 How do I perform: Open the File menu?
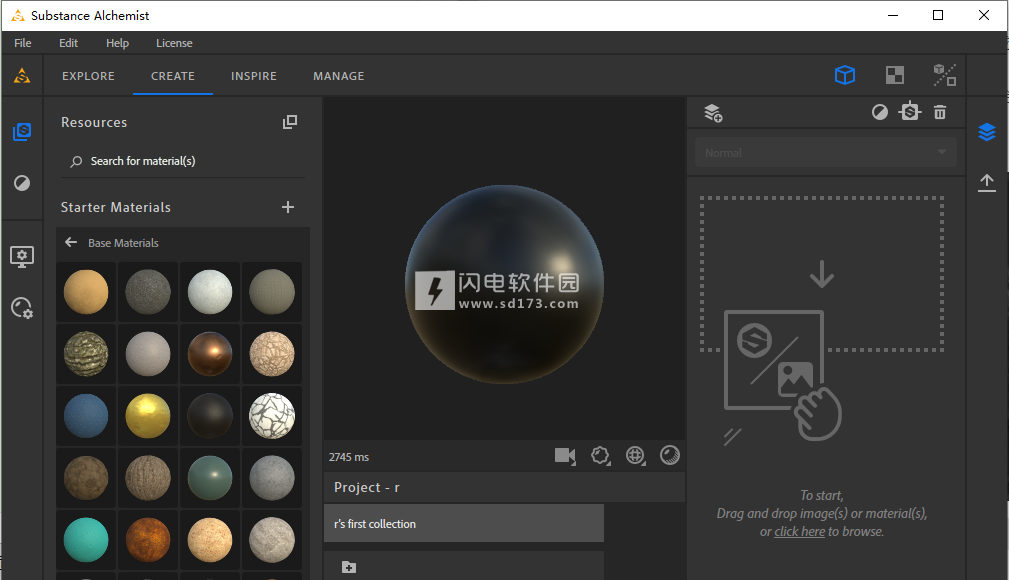pos(23,43)
